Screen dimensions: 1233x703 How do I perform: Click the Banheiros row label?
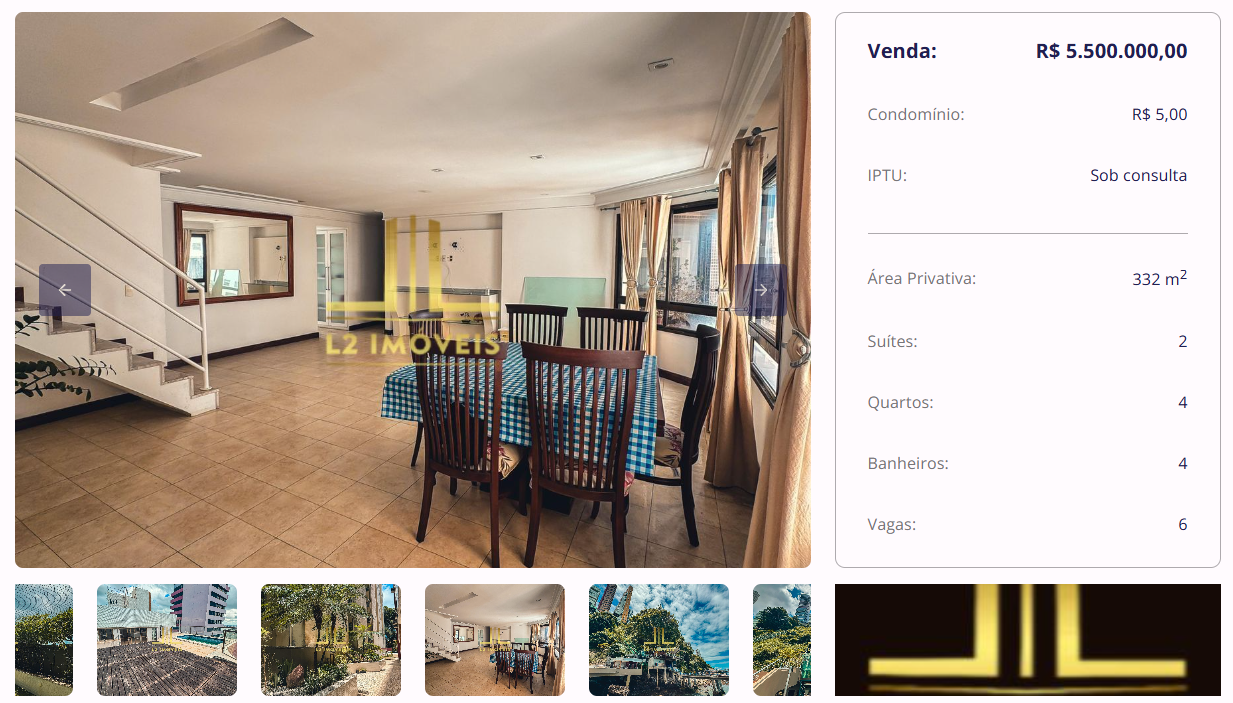[908, 463]
